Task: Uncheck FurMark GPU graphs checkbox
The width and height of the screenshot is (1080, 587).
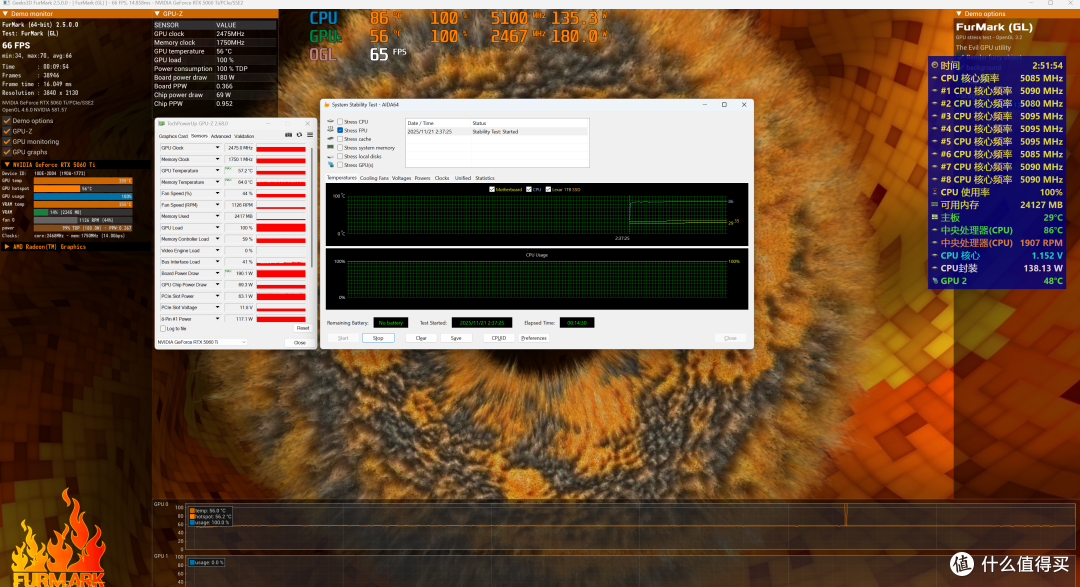Action: [7, 152]
